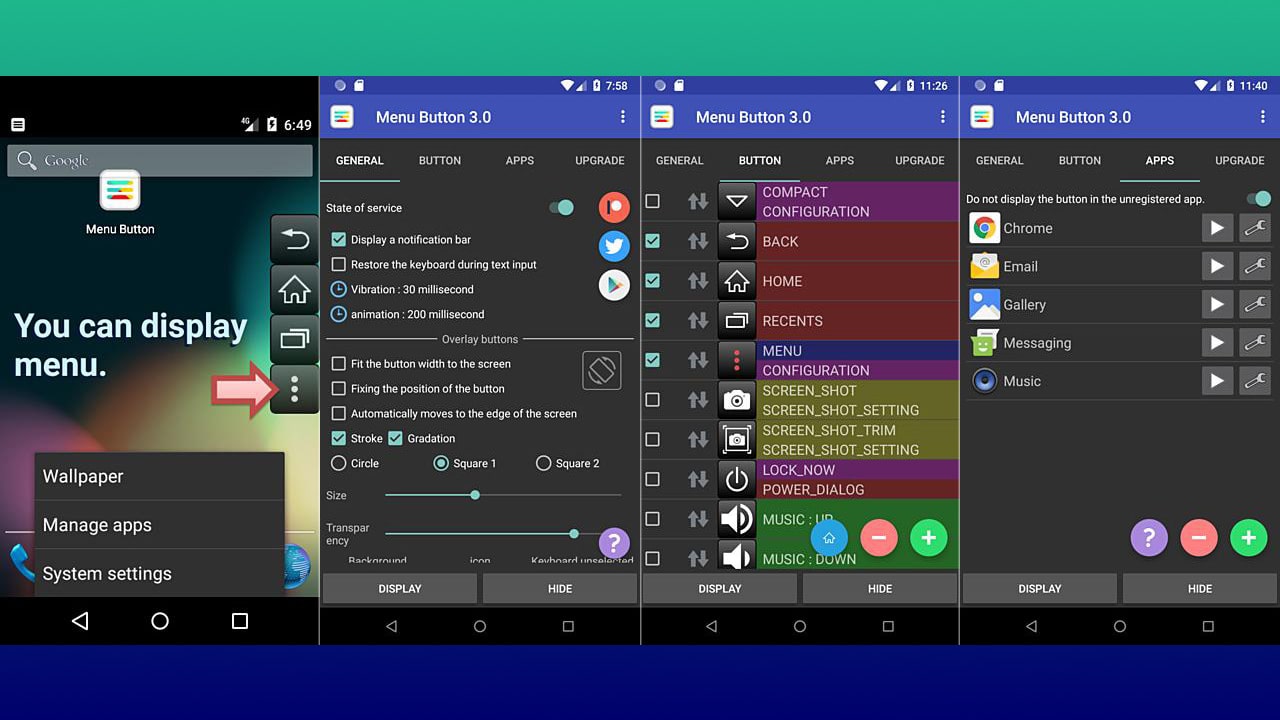Check Fit the button width to the screen
Image resolution: width=1280 pixels, height=720 pixels.
338,364
